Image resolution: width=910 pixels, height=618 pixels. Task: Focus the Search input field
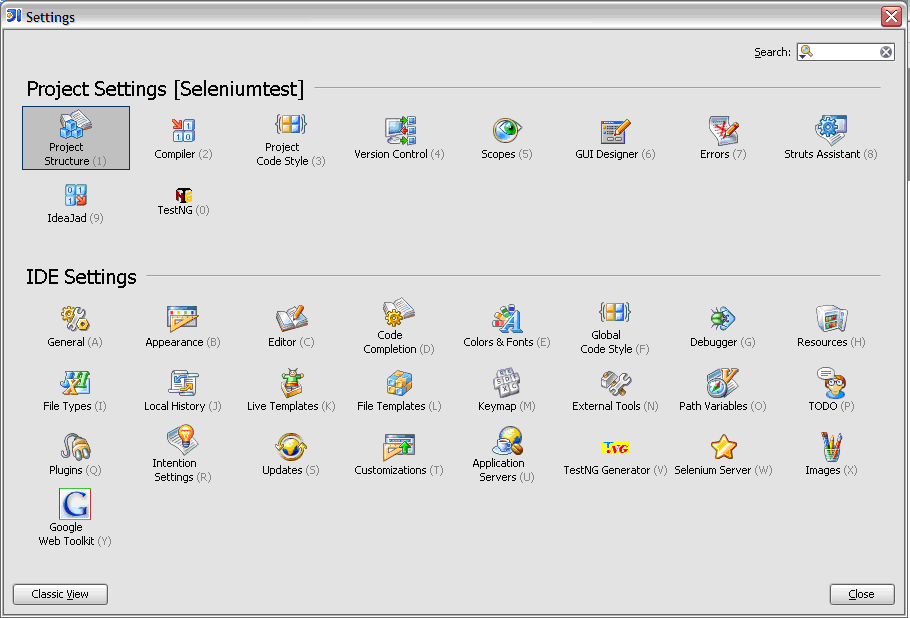847,52
